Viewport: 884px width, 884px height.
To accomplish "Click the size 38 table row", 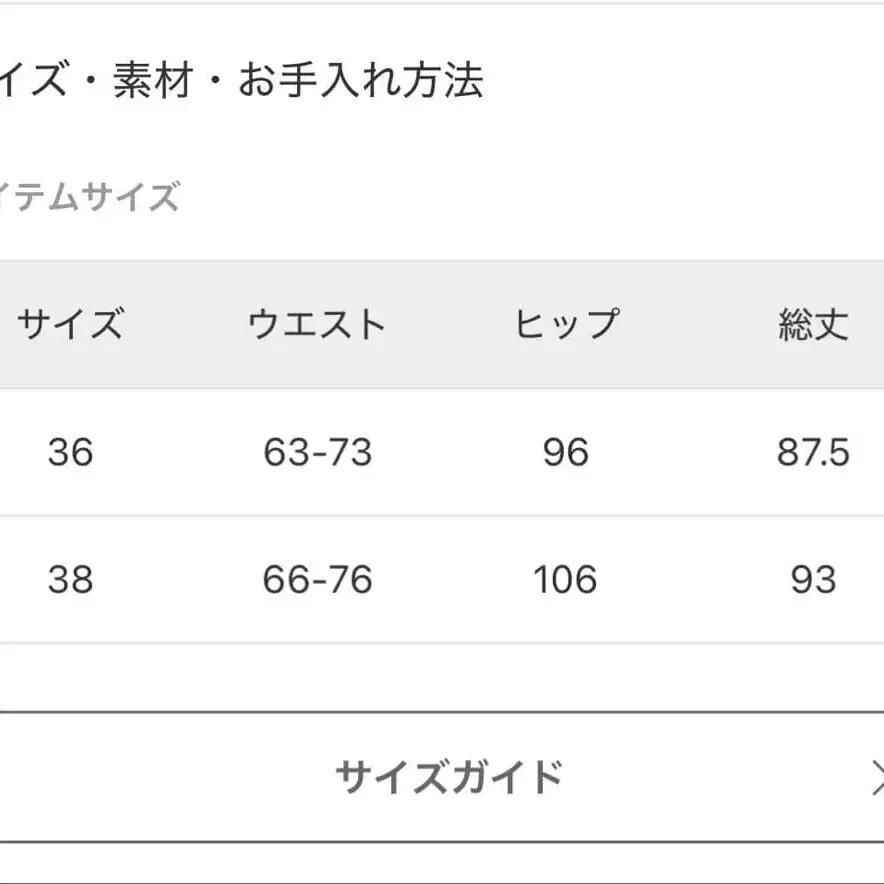I will click(440, 578).
